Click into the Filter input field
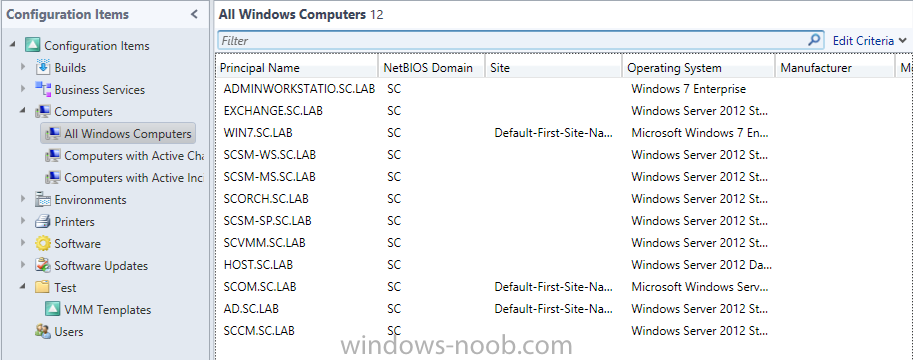Viewport: 913px width, 360px height. point(512,40)
